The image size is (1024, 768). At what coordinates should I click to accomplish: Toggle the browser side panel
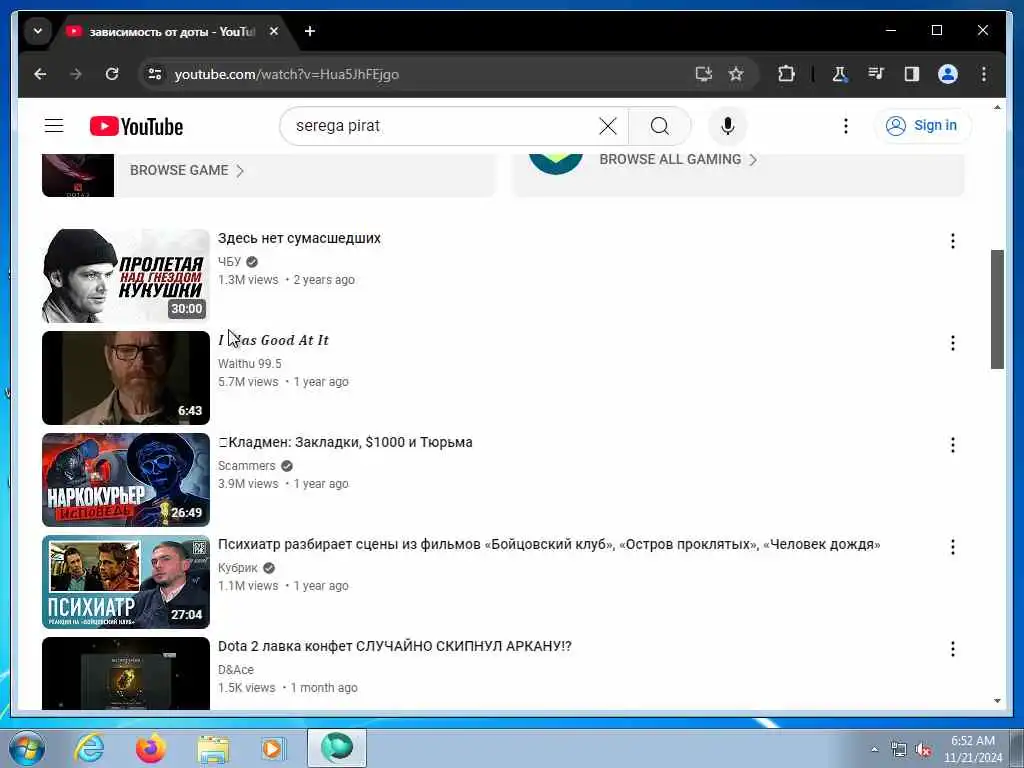pyautogui.click(x=912, y=74)
